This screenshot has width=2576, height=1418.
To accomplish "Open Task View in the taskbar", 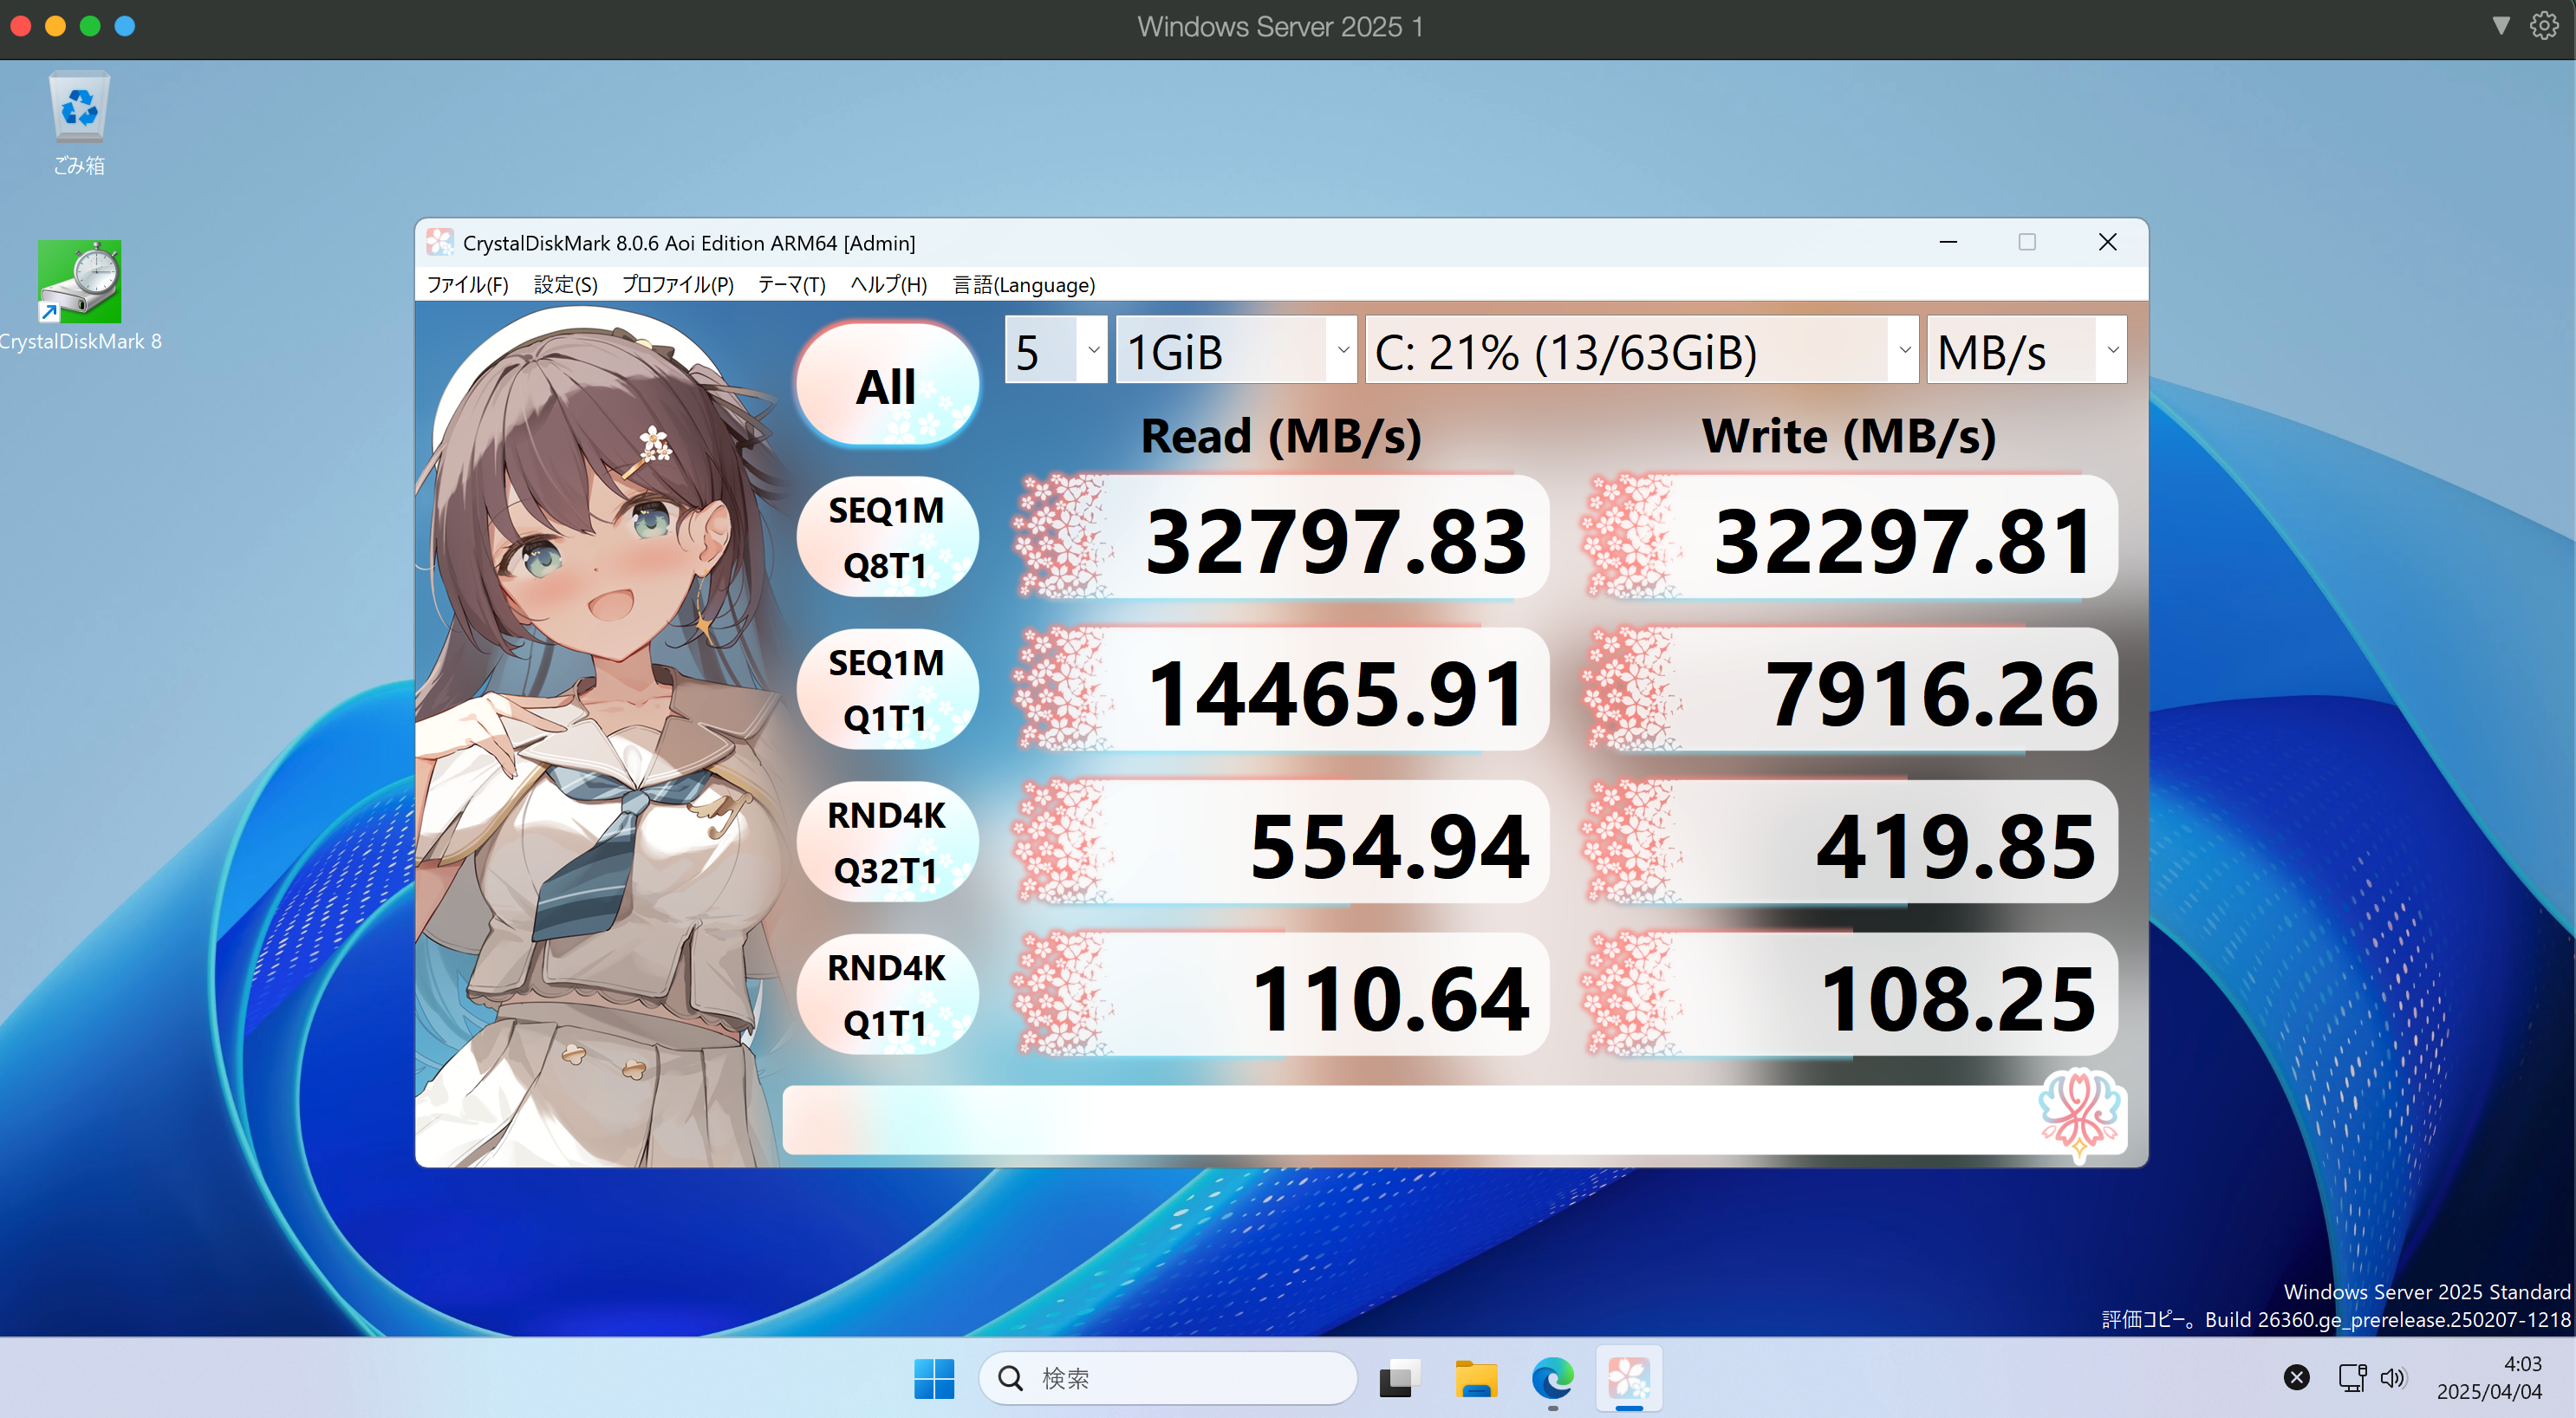I will click(x=1399, y=1378).
